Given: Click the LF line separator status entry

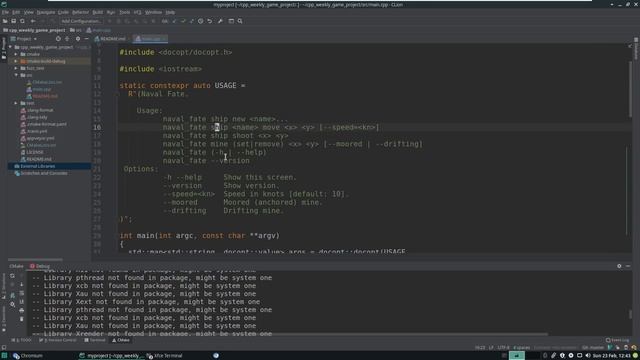Looking at the screenshot, I should (x=491, y=348).
